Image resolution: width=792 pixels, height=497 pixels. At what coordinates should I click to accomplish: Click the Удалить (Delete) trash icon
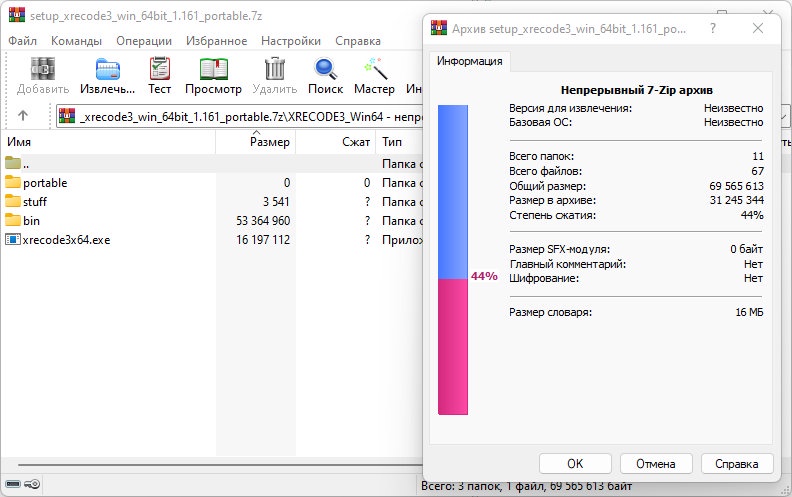tap(275, 69)
